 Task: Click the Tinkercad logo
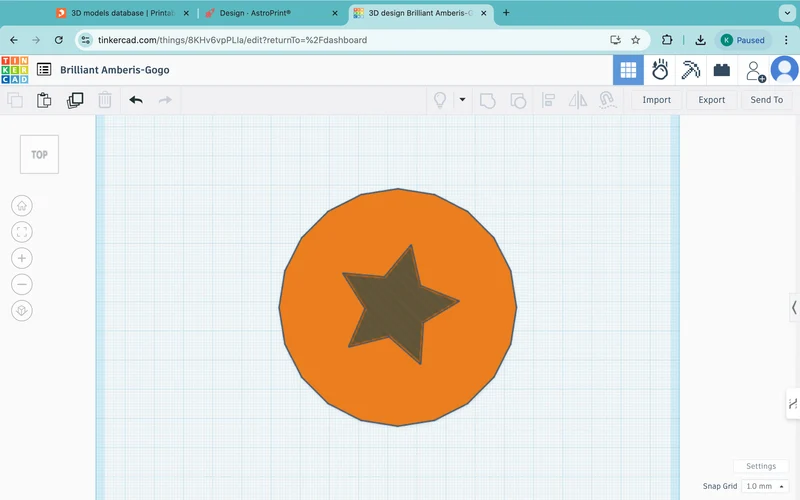click(x=15, y=70)
